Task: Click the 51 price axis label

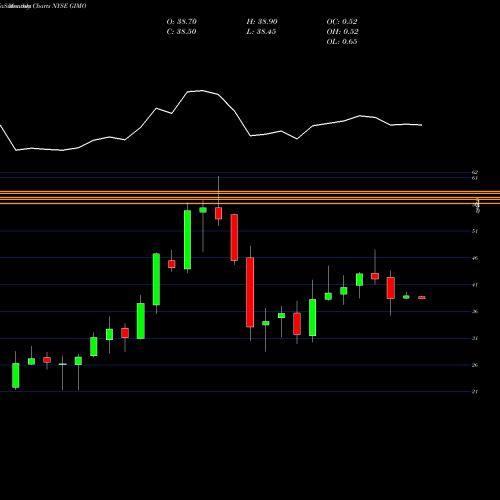Action: [475, 231]
